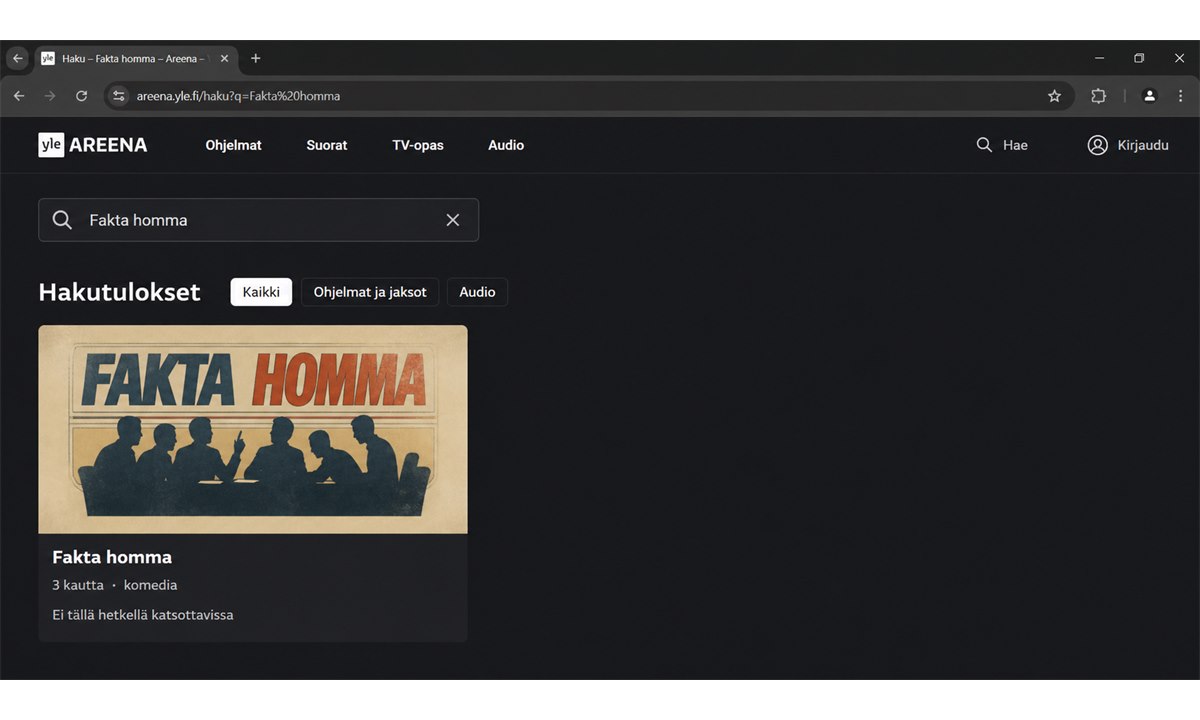Click the Kirjaudu user profile icon
This screenshot has height=720, width=1200.
[x=1097, y=145]
